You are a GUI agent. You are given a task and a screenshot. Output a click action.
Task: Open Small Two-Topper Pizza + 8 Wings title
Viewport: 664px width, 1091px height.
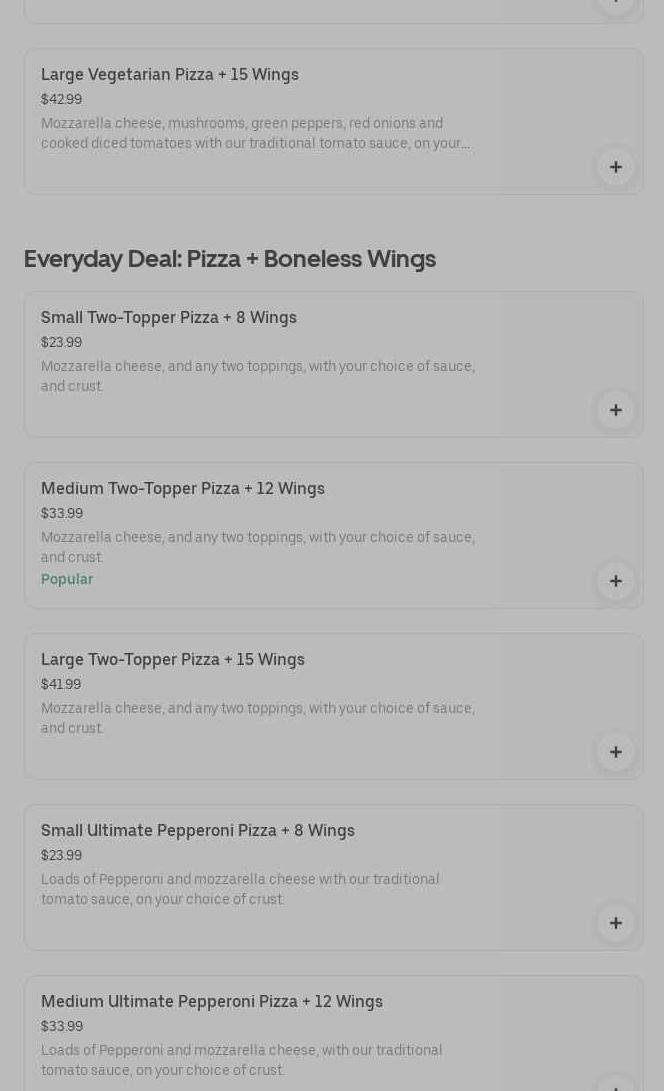(169, 318)
